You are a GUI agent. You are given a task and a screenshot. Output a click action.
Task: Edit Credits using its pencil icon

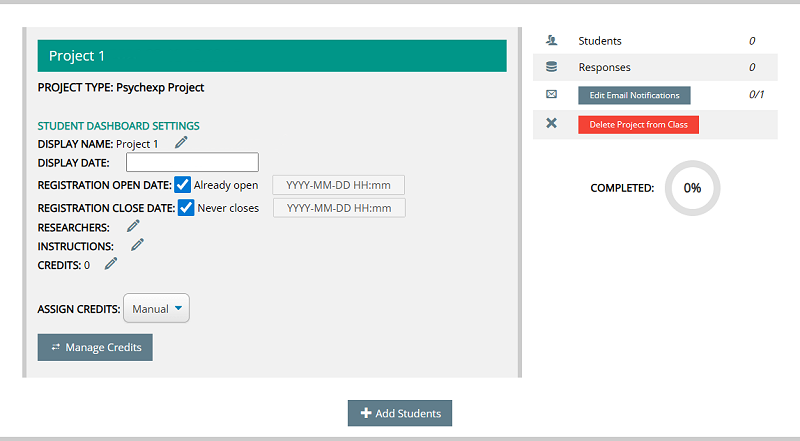tap(111, 264)
